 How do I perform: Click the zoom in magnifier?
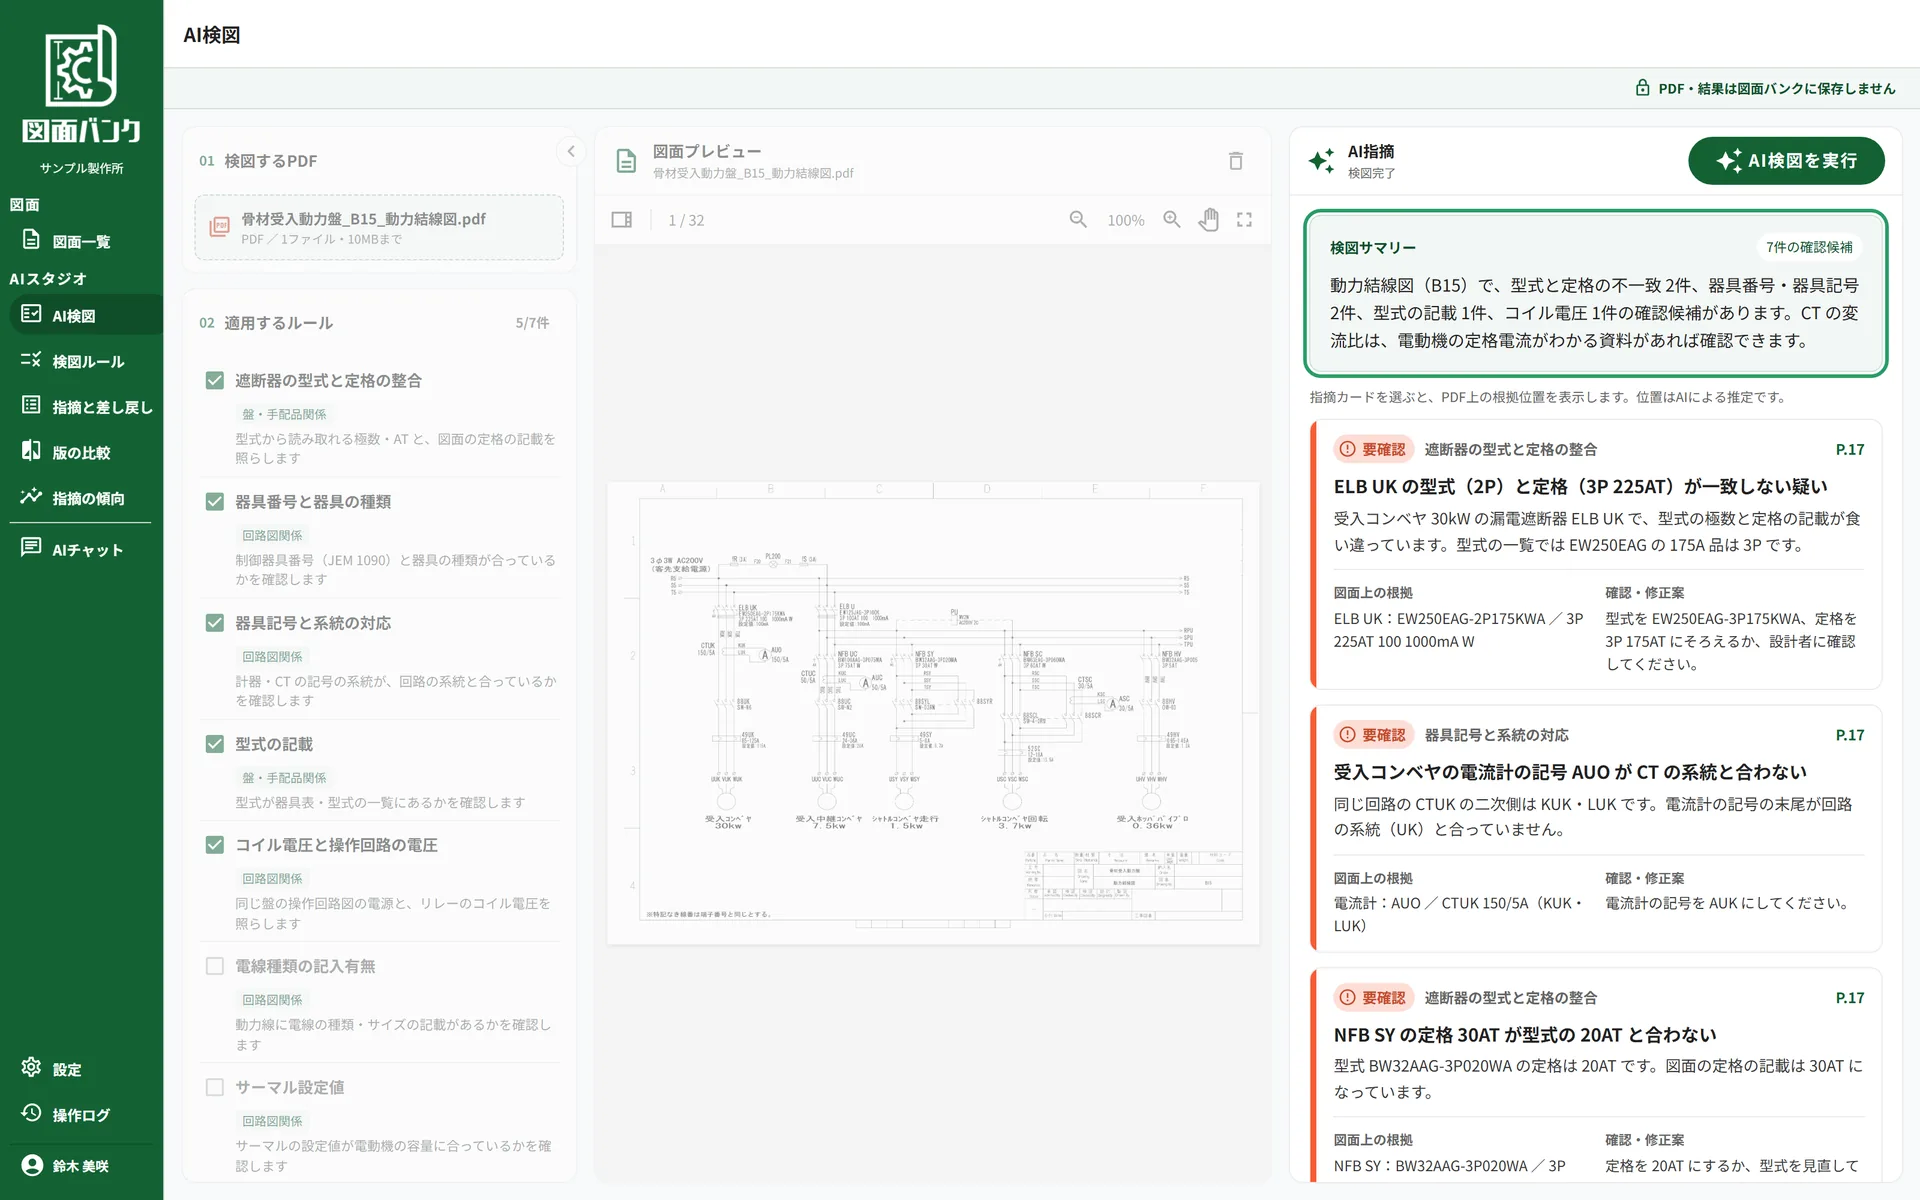click(1172, 219)
